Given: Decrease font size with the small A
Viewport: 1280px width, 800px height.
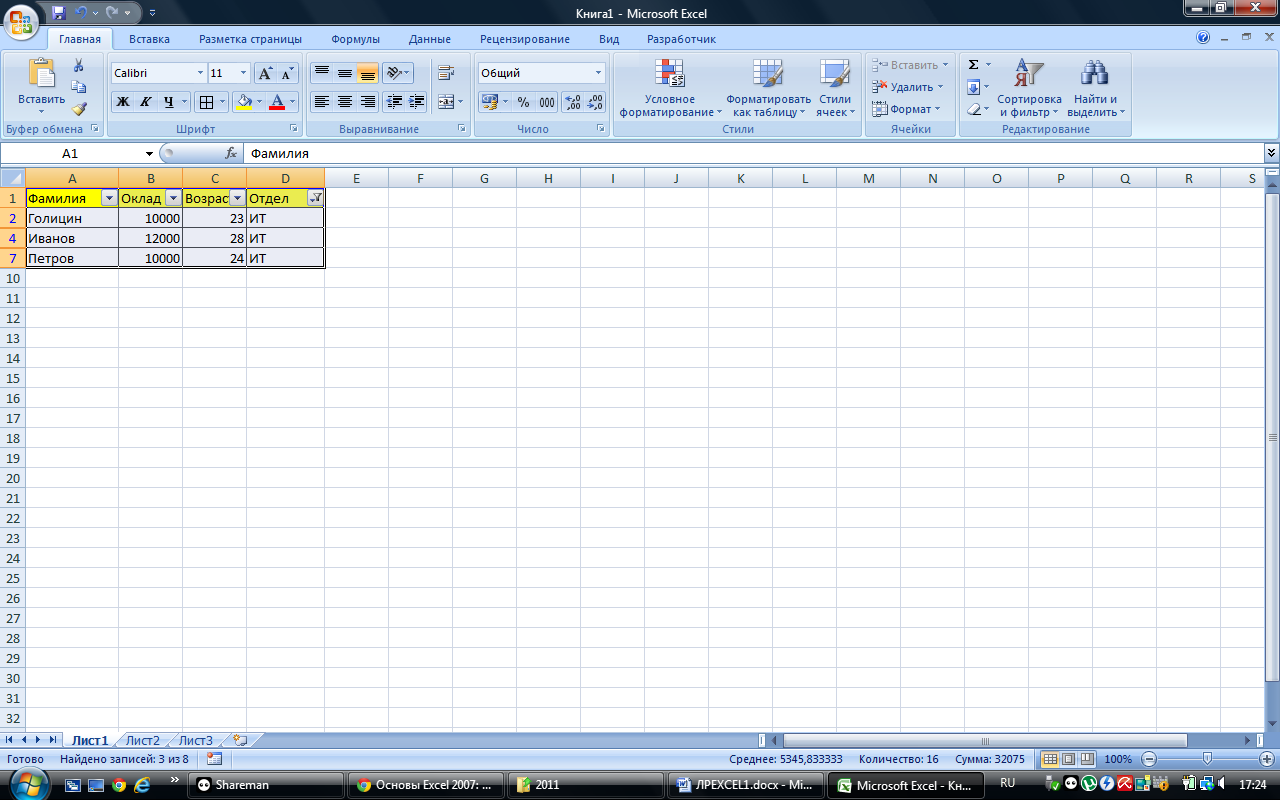Looking at the screenshot, I should [288, 73].
